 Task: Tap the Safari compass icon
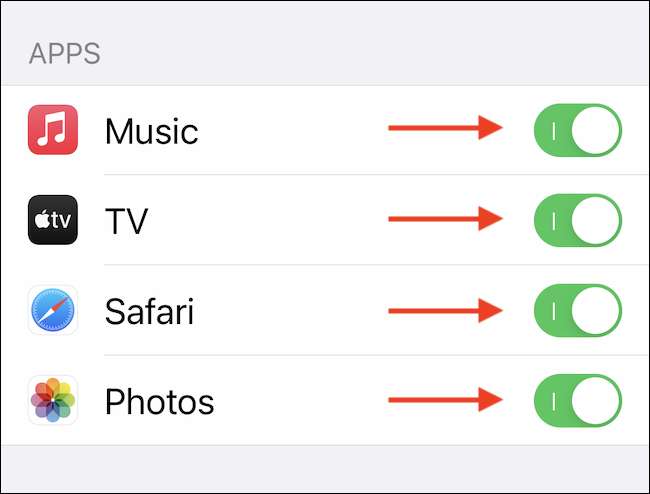point(53,310)
